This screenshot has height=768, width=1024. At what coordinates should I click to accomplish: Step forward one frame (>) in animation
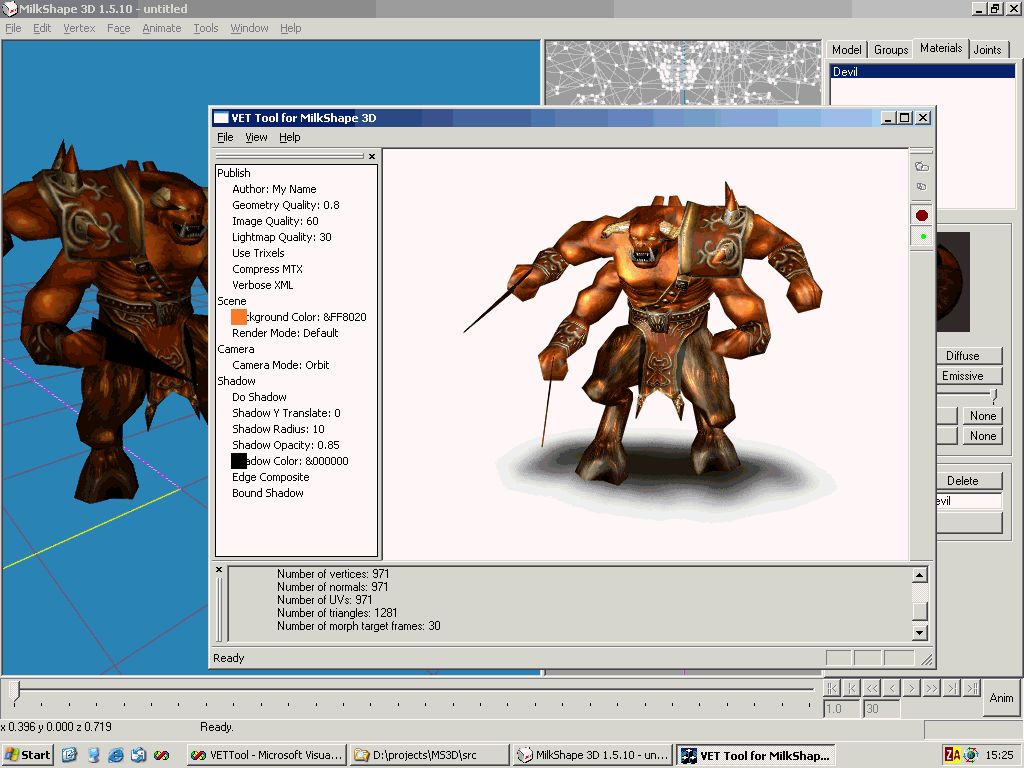click(x=912, y=688)
